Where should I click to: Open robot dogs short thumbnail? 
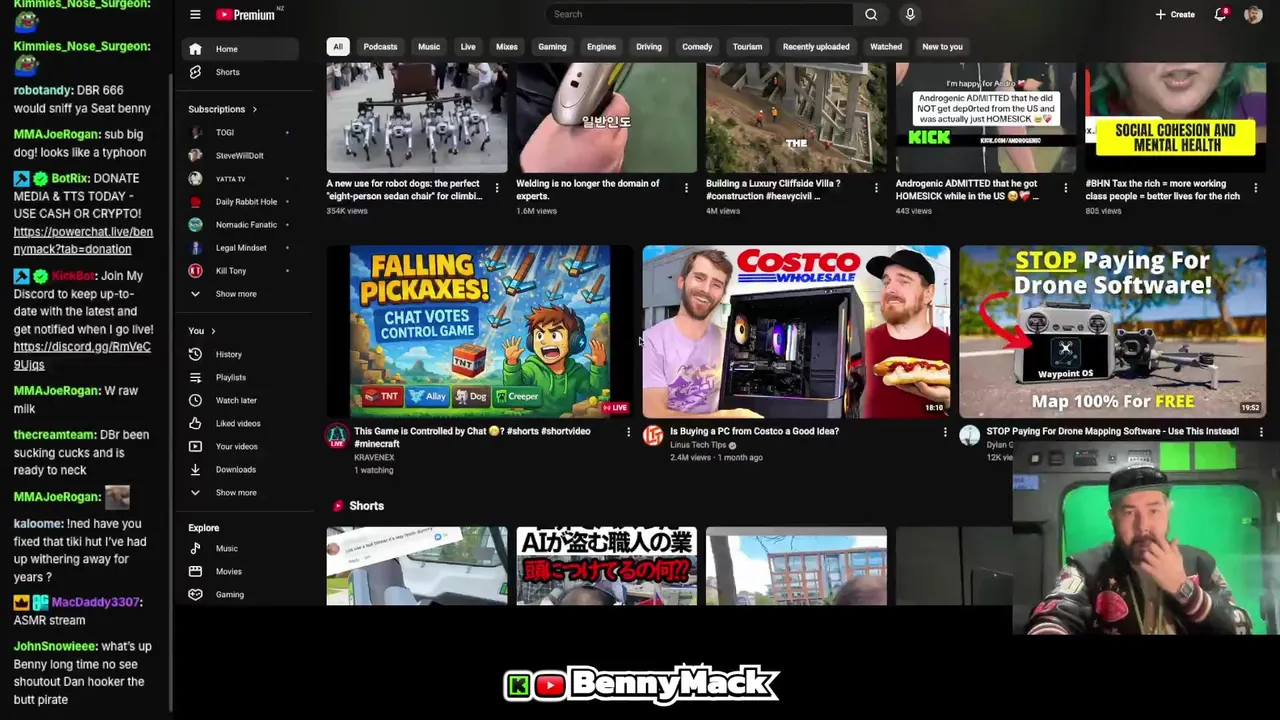point(417,118)
